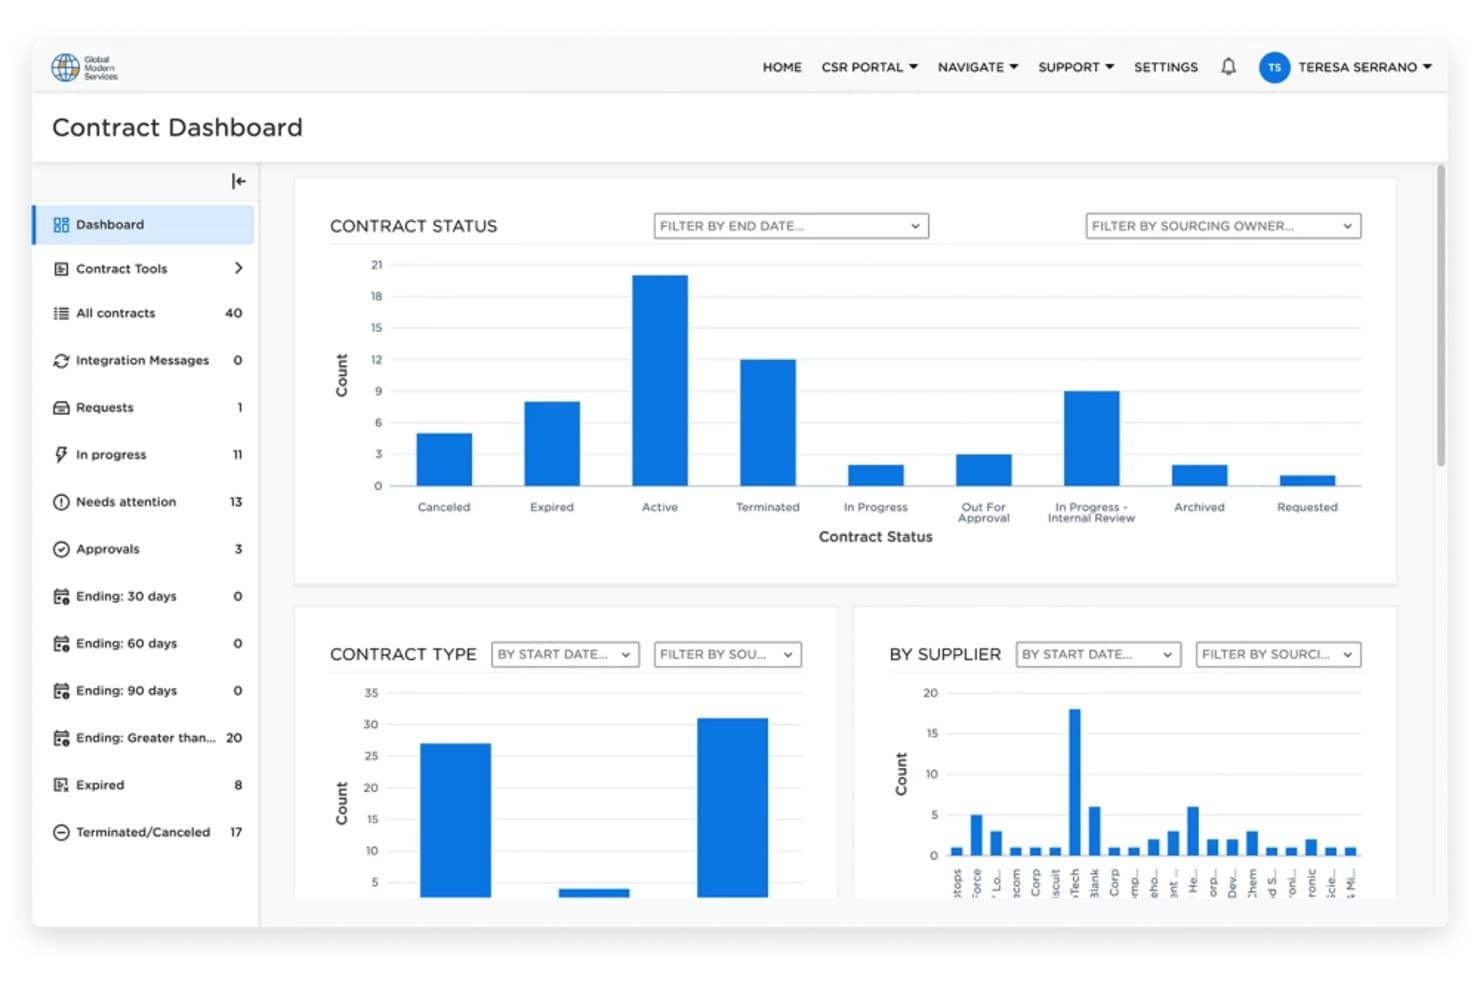Click the Global Modern Services globe logo

click(66, 67)
